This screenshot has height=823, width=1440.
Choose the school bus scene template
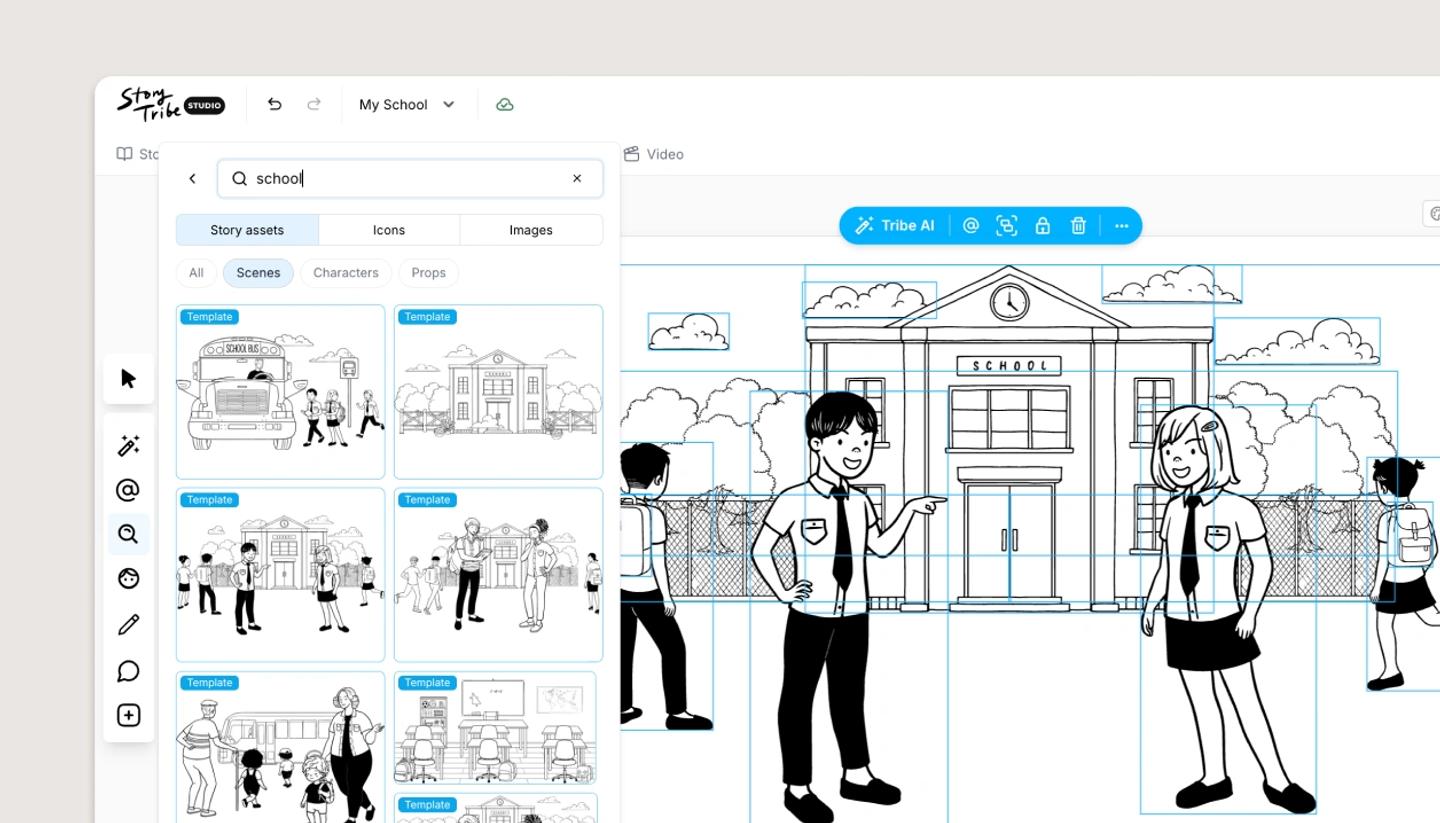280,392
